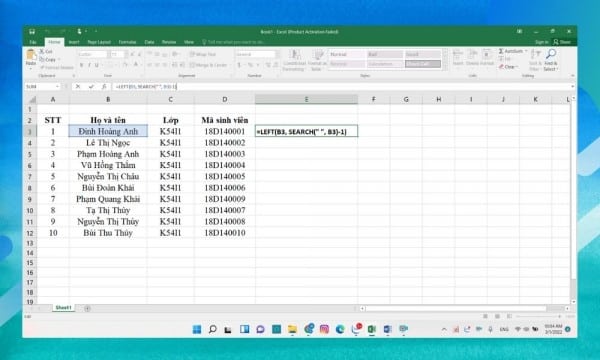
Task: Open the Insert Function fx dialog
Action: [104, 87]
